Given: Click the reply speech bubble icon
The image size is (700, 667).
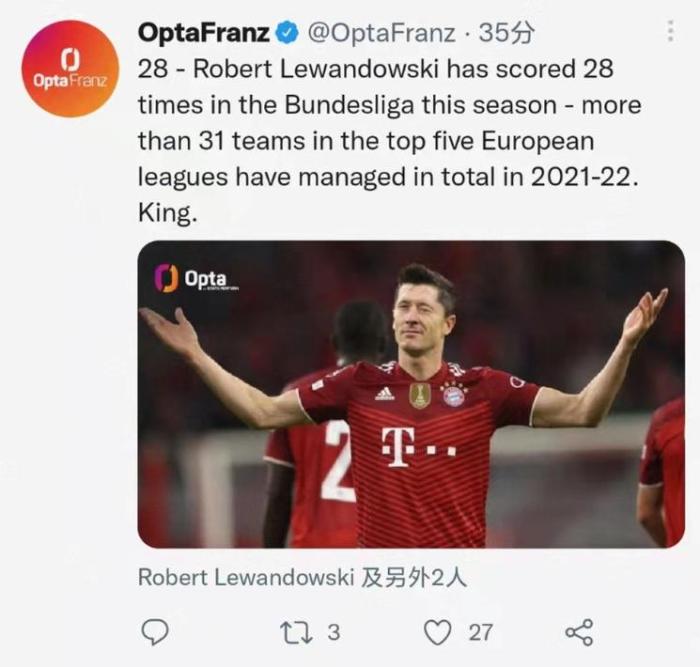Looking at the screenshot, I should pos(153,632).
